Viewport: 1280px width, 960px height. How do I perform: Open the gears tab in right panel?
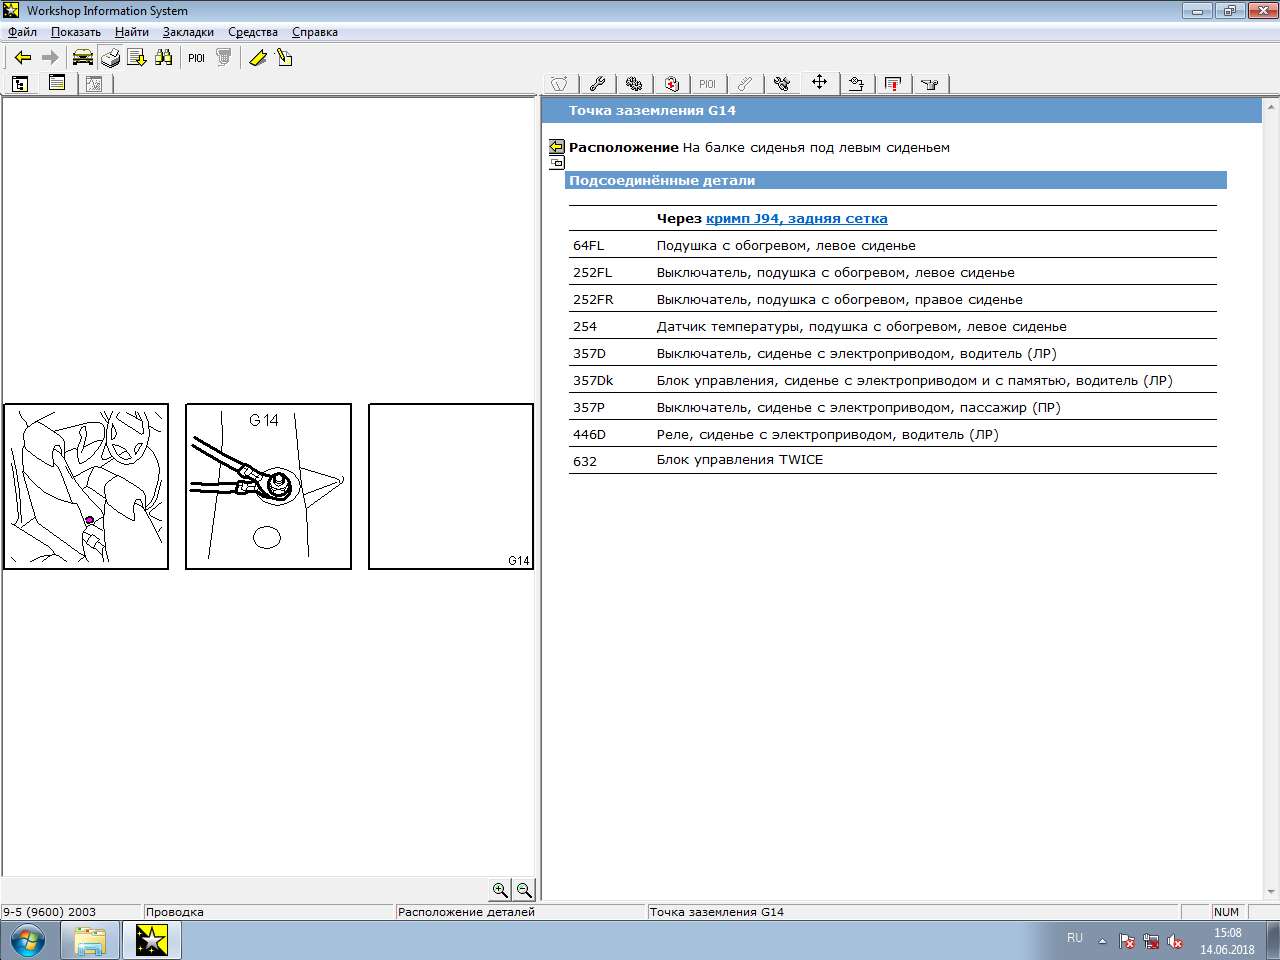pyautogui.click(x=634, y=84)
